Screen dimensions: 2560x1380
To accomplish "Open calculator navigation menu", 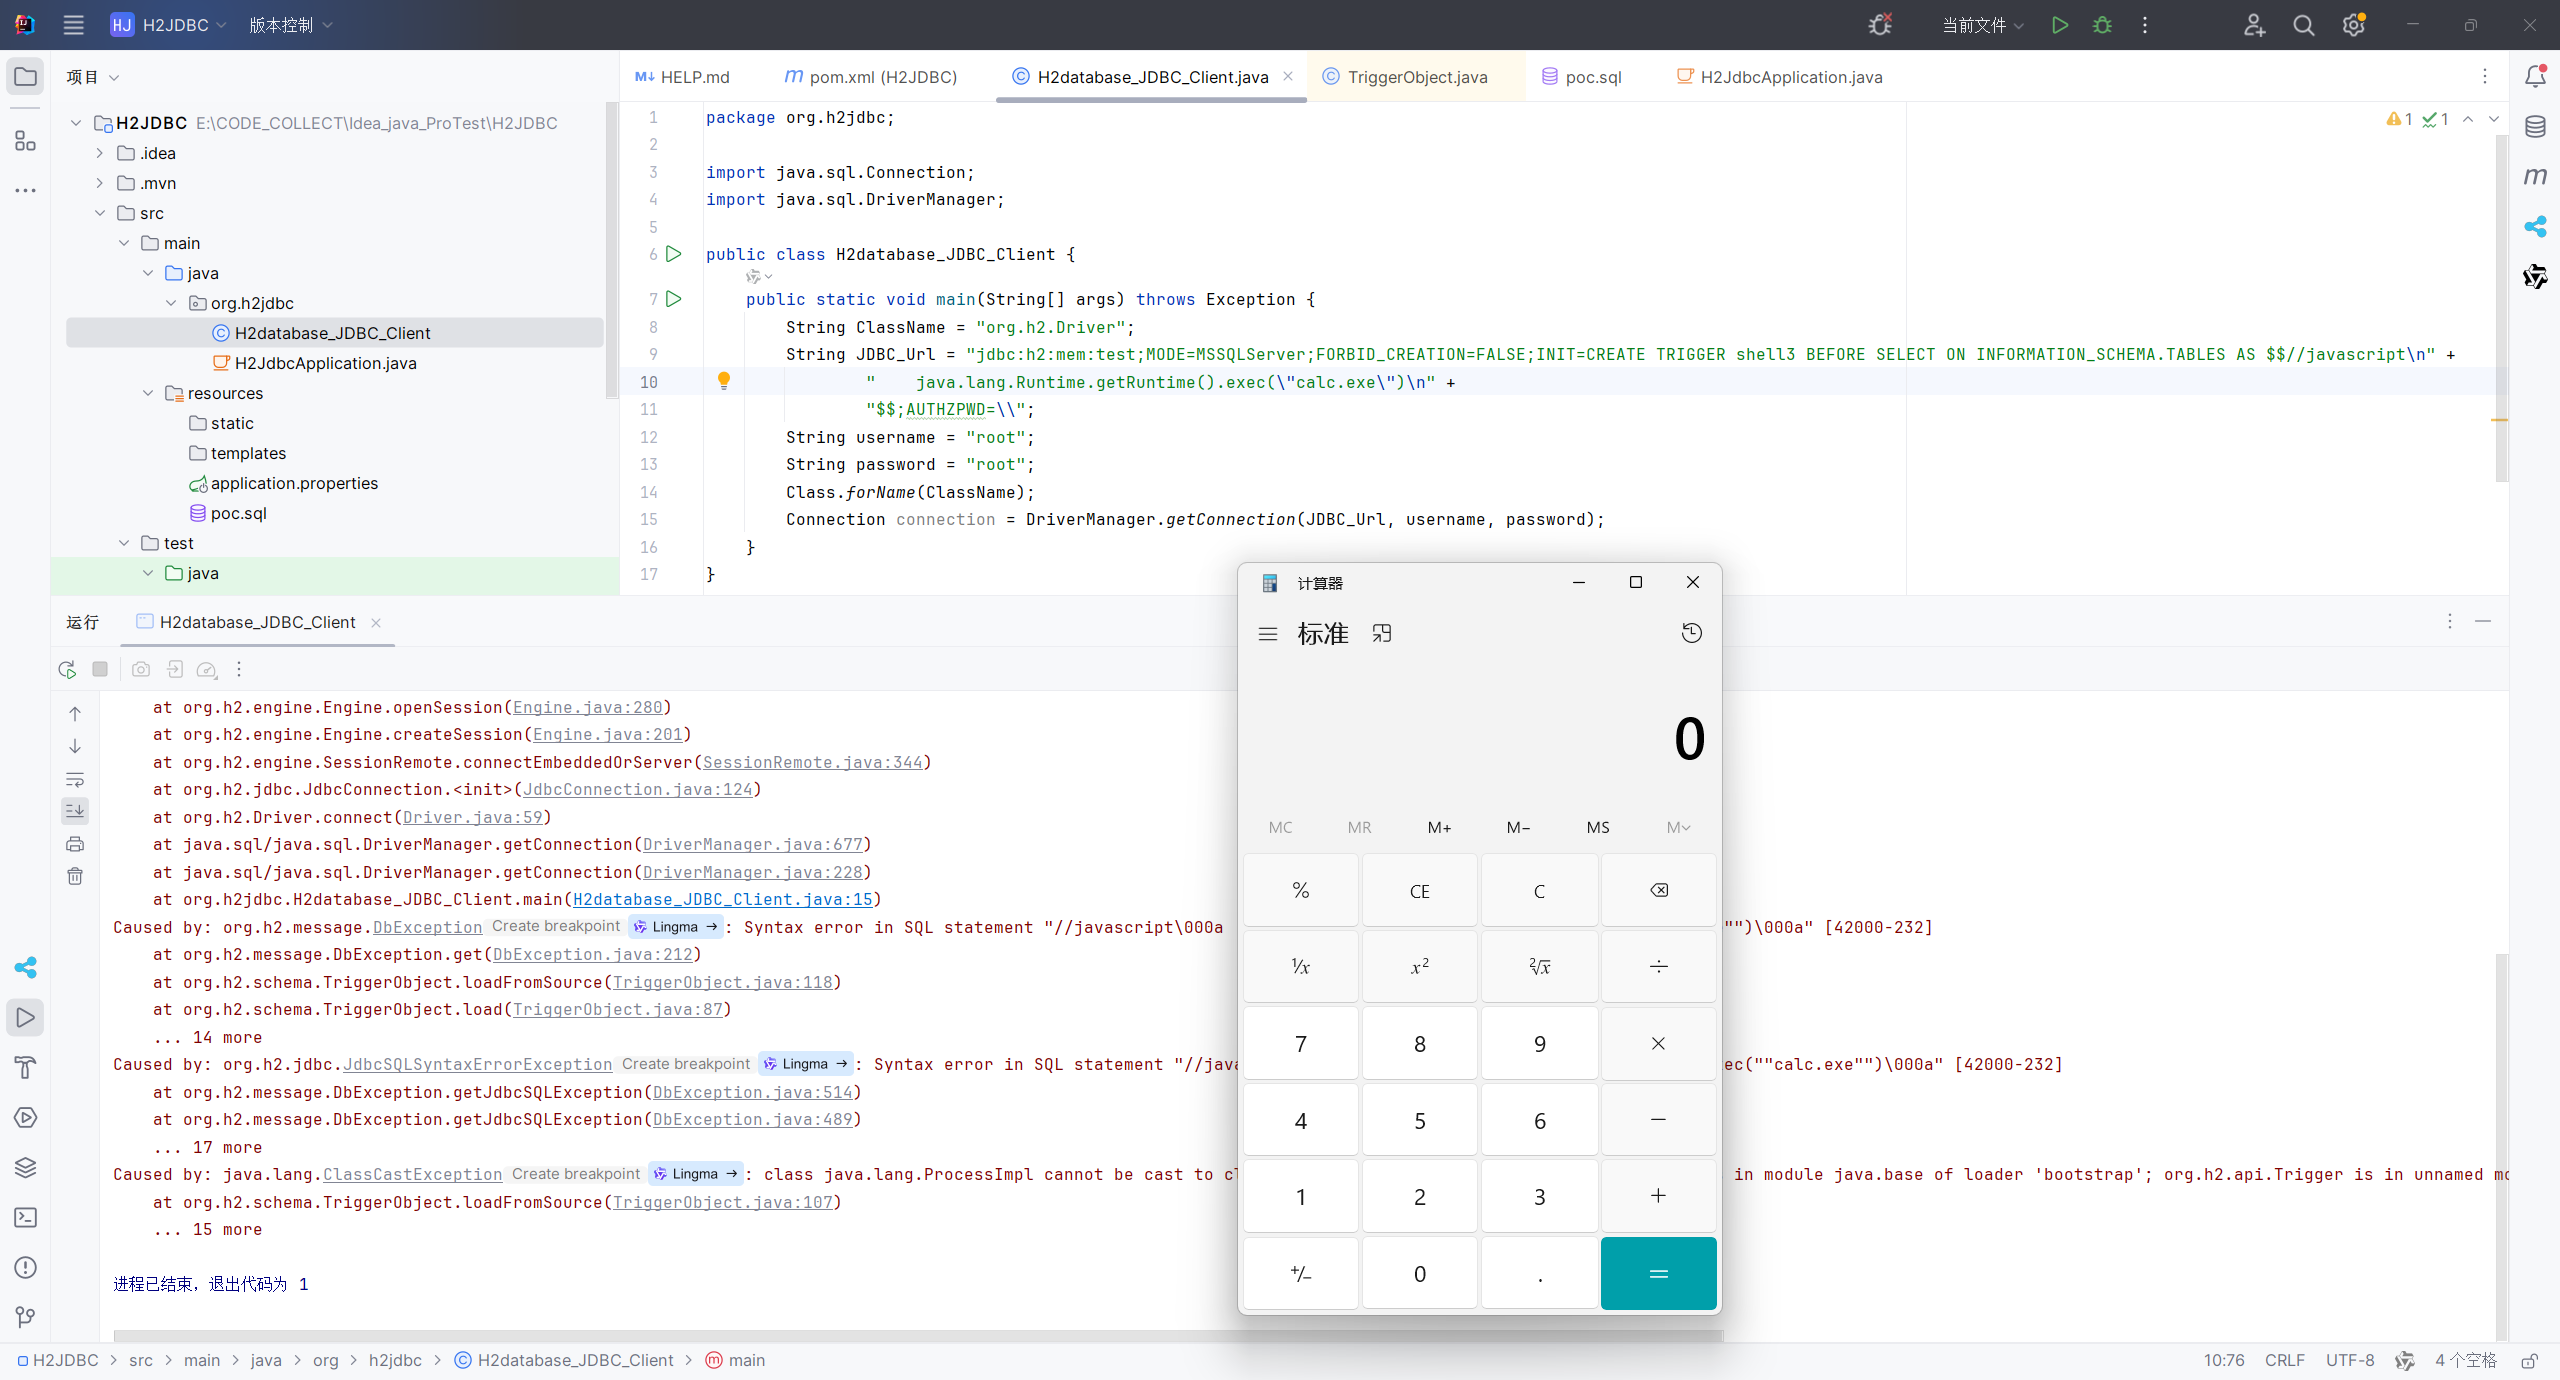I will (1268, 634).
